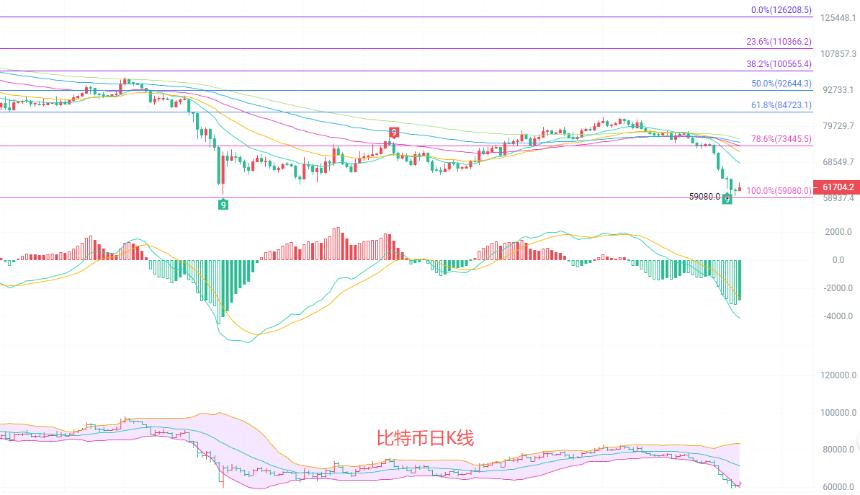Click the -4000.0 MACD axis value
The image size is (860, 495).
(x=838, y=316)
